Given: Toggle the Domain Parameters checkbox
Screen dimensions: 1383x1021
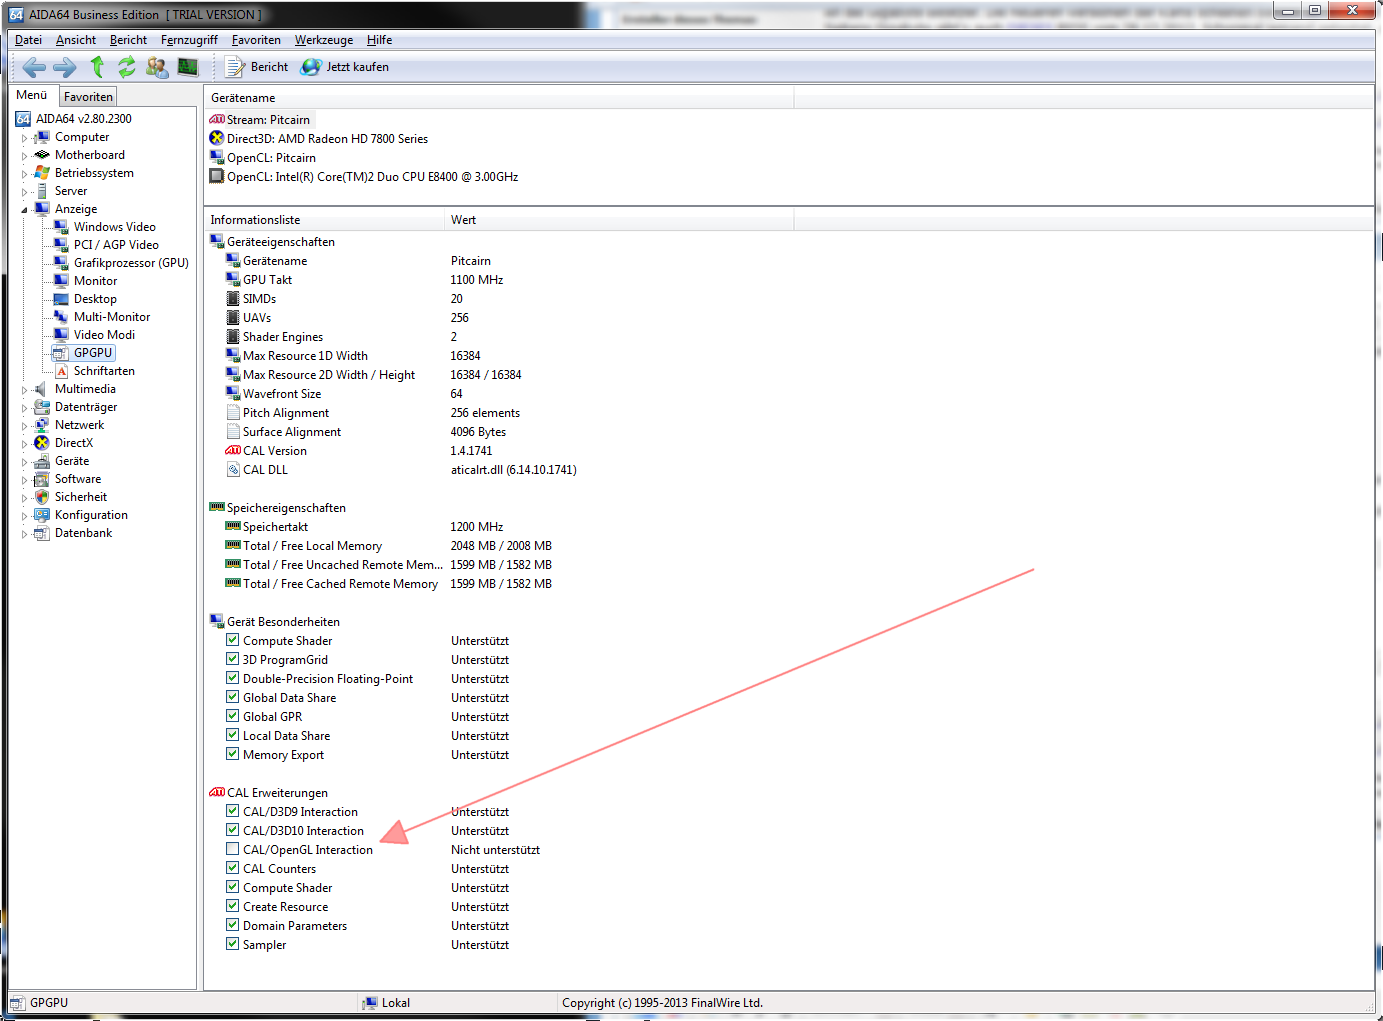Looking at the screenshot, I should click(233, 926).
